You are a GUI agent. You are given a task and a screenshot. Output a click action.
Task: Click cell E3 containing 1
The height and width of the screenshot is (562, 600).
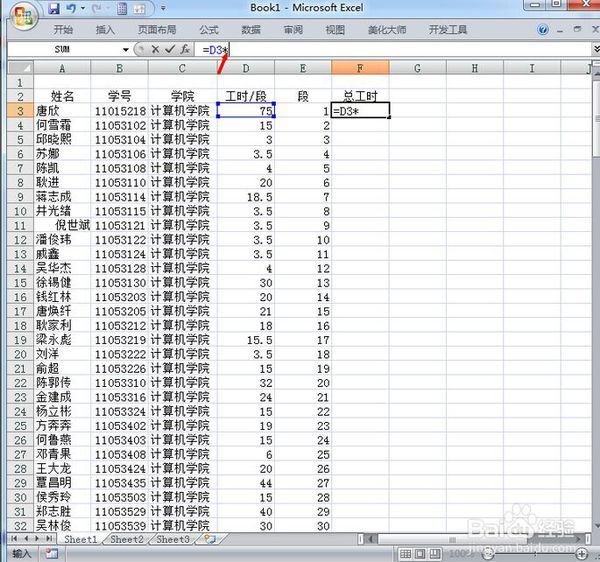303,111
